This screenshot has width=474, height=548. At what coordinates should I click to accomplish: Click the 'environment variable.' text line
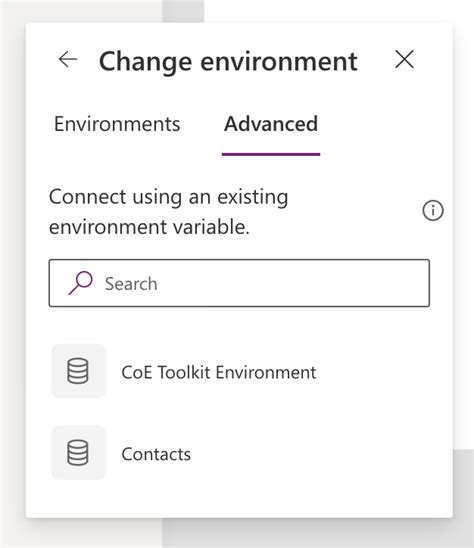click(x=149, y=227)
